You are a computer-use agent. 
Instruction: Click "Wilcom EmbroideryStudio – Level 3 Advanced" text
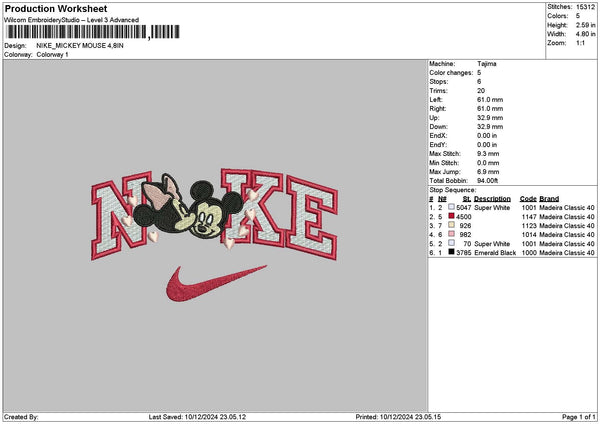72,20
